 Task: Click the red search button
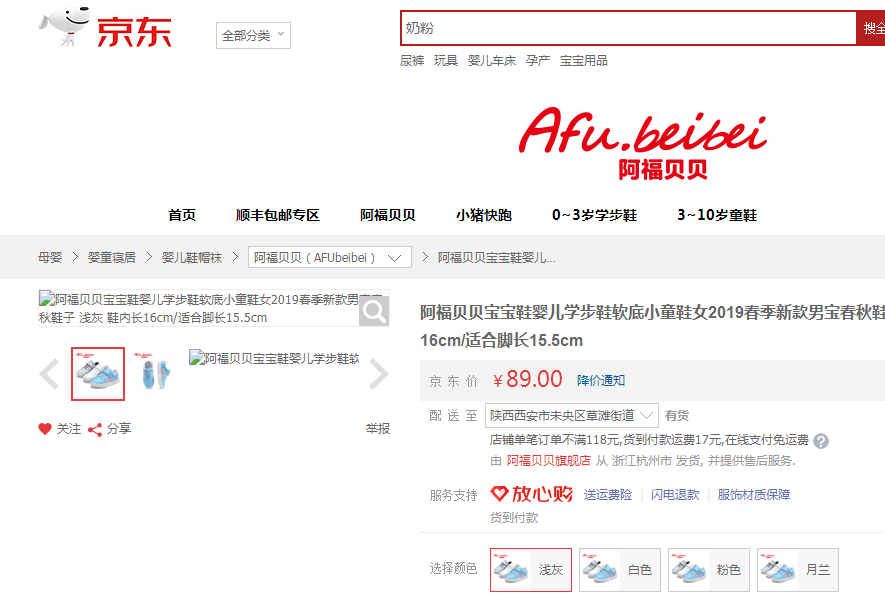(x=871, y=28)
